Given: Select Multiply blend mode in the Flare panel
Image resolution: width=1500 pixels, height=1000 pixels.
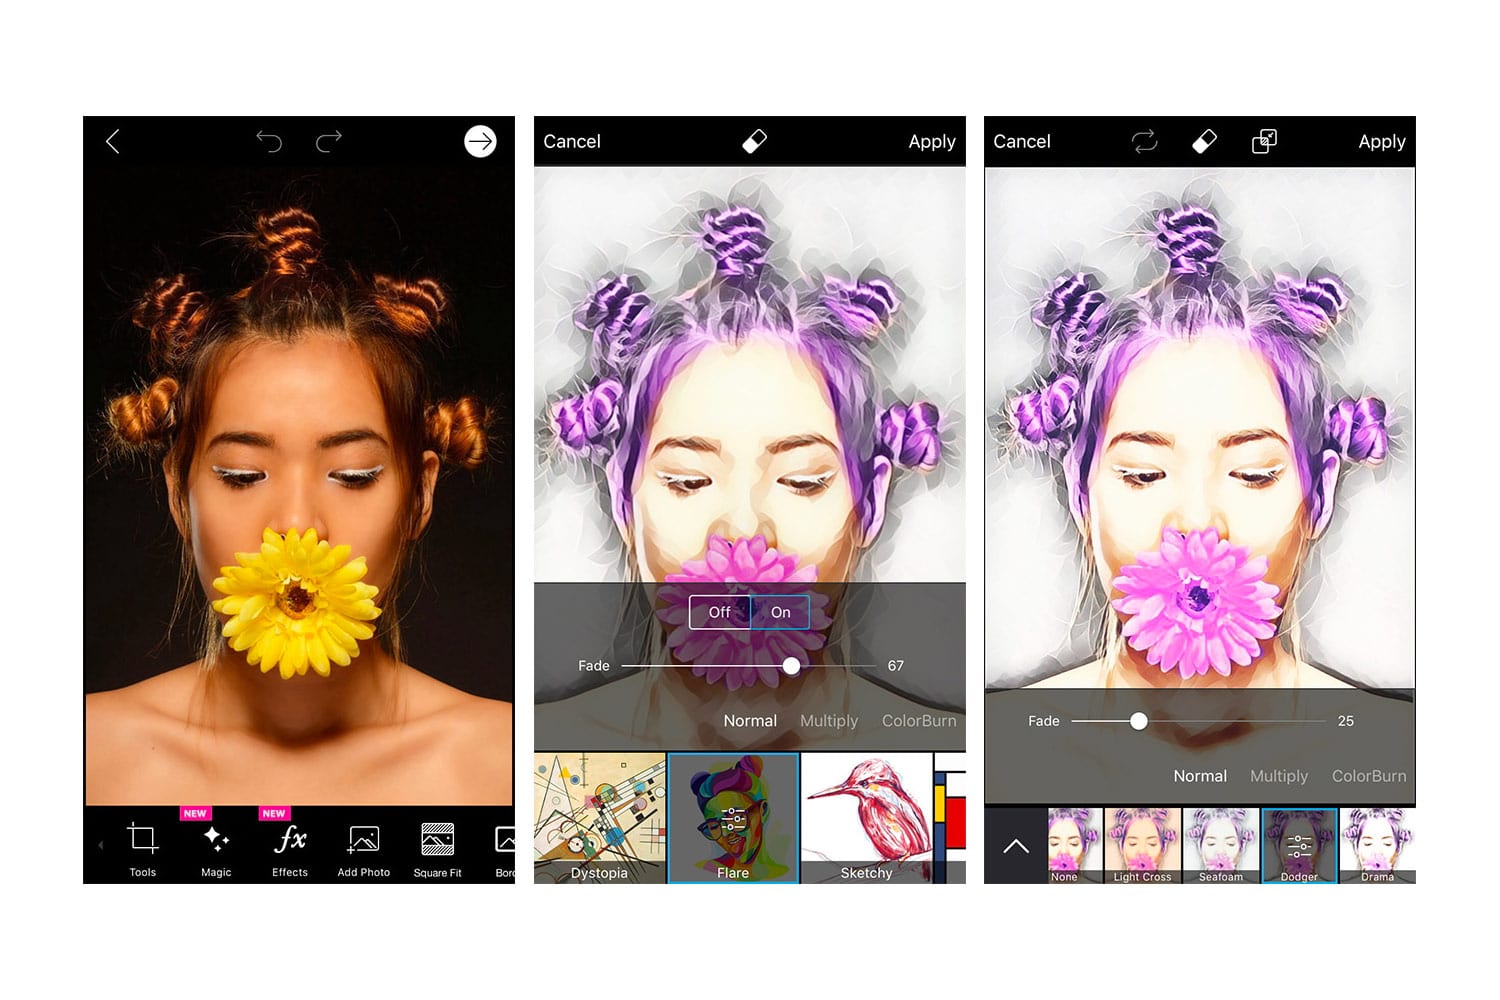Looking at the screenshot, I should pos(829,721).
